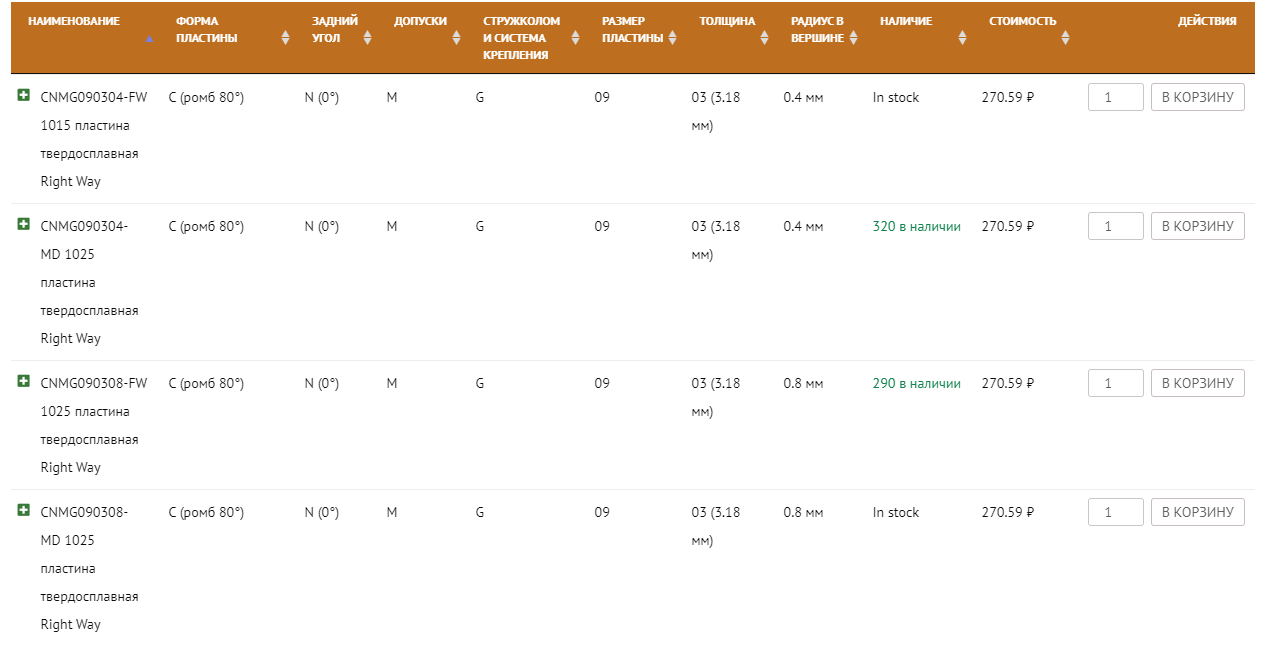Add CNMG090304-MD 1025 to cart
This screenshot has width=1269, height=656.
tap(1198, 226)
